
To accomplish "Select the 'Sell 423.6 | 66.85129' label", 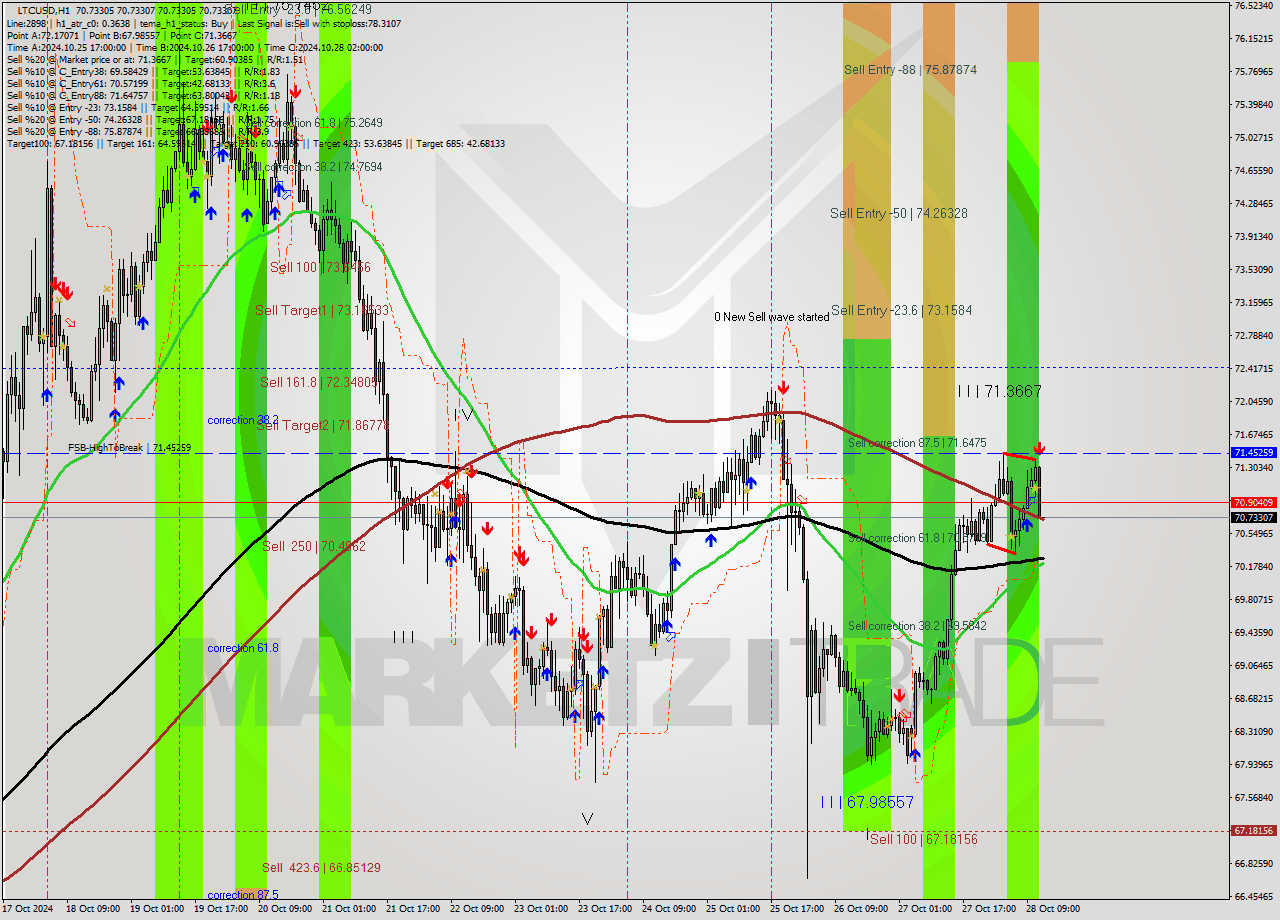I will (321, 868).
